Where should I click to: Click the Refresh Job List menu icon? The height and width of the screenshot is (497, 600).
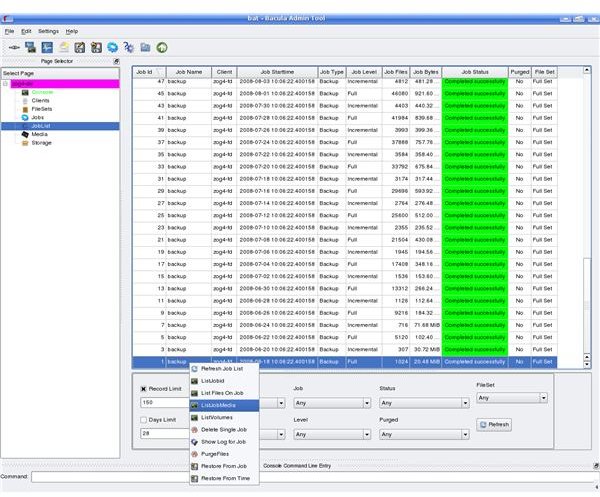[x=194, y=369]
